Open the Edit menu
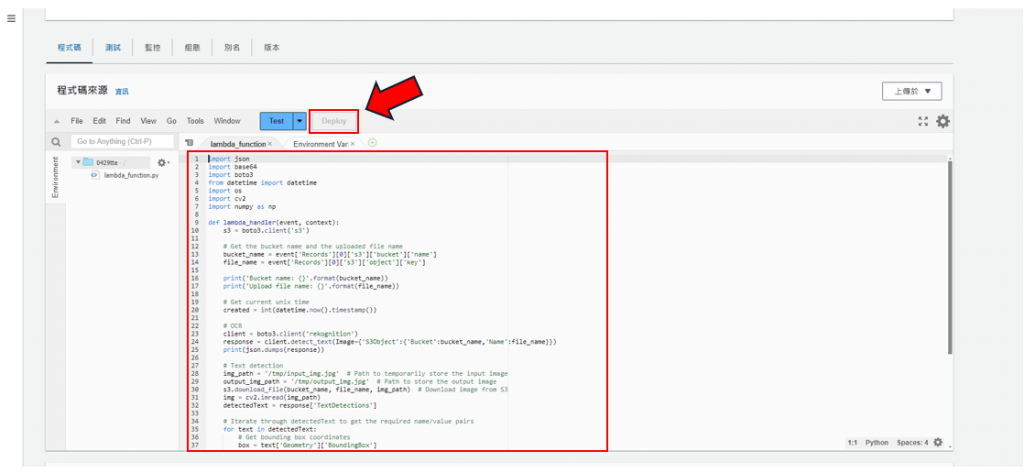This screenshot has width=1024, height=473. 99,121
